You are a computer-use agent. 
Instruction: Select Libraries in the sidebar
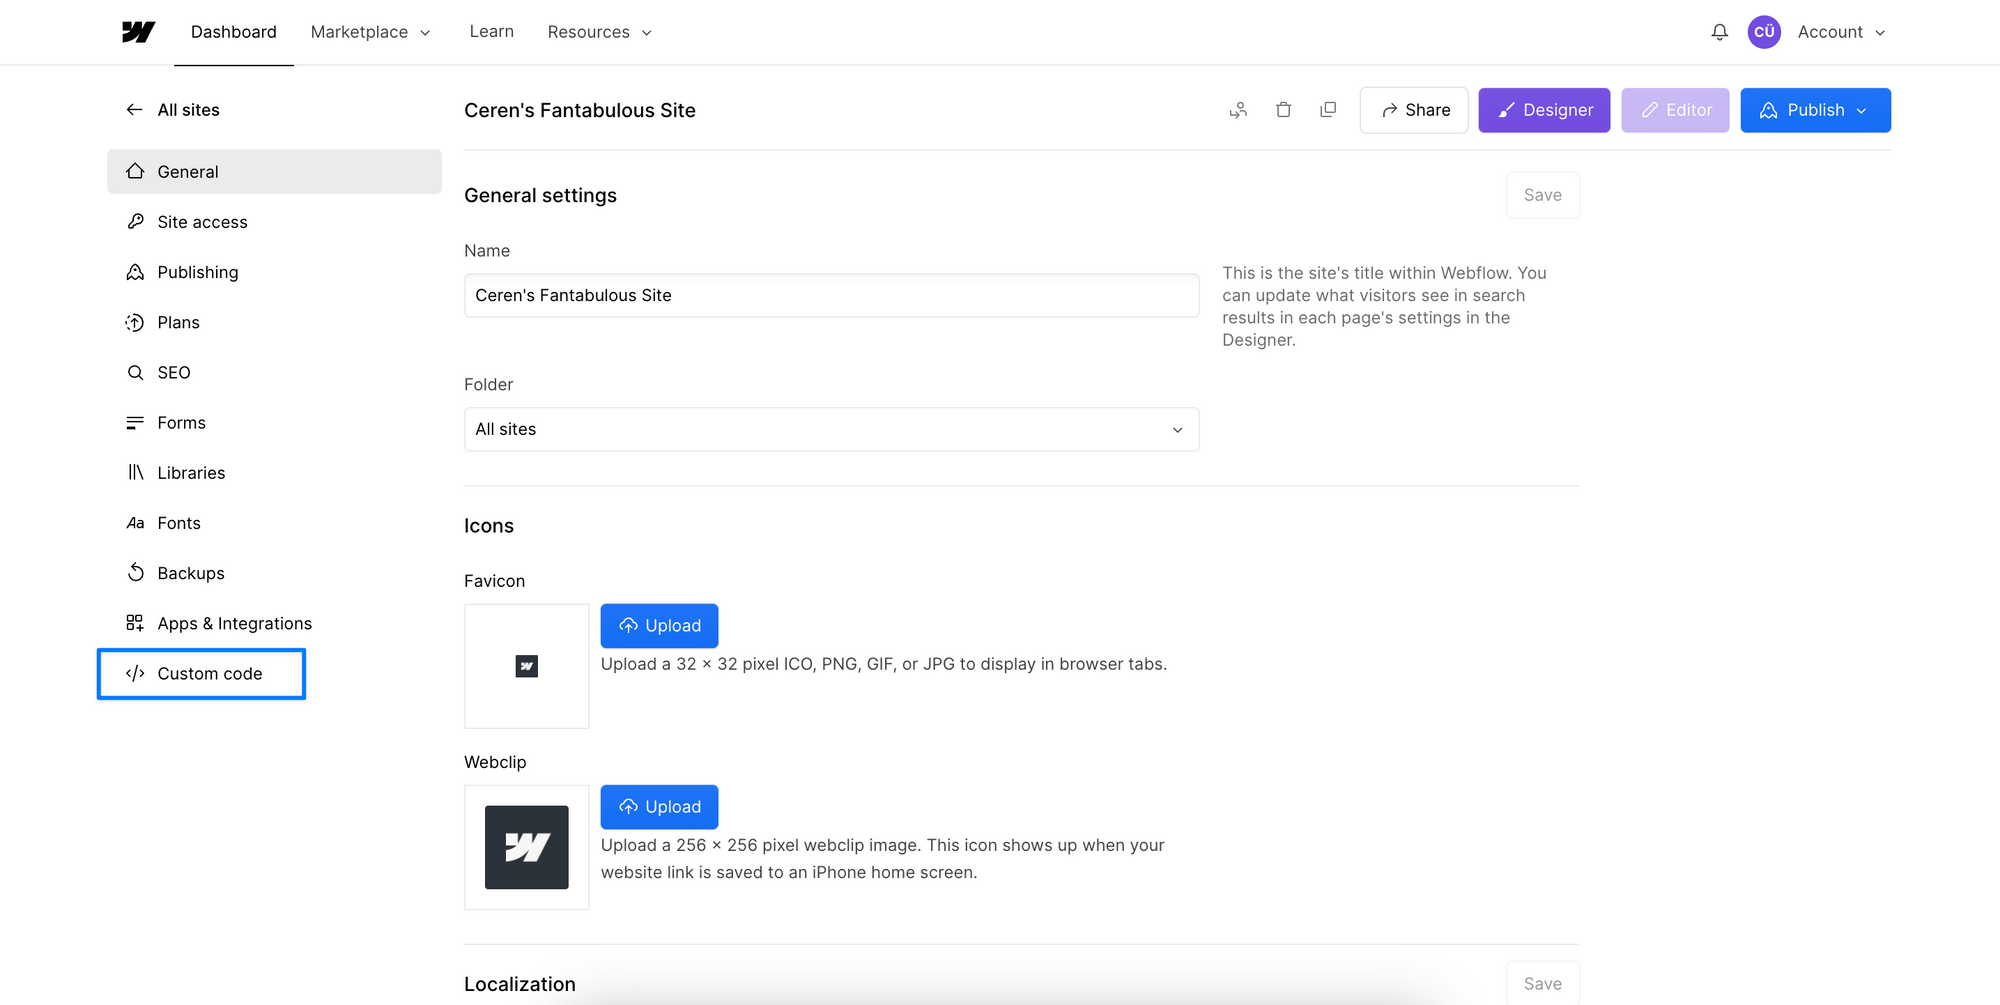pyautogui.click(x=274, y=472)
